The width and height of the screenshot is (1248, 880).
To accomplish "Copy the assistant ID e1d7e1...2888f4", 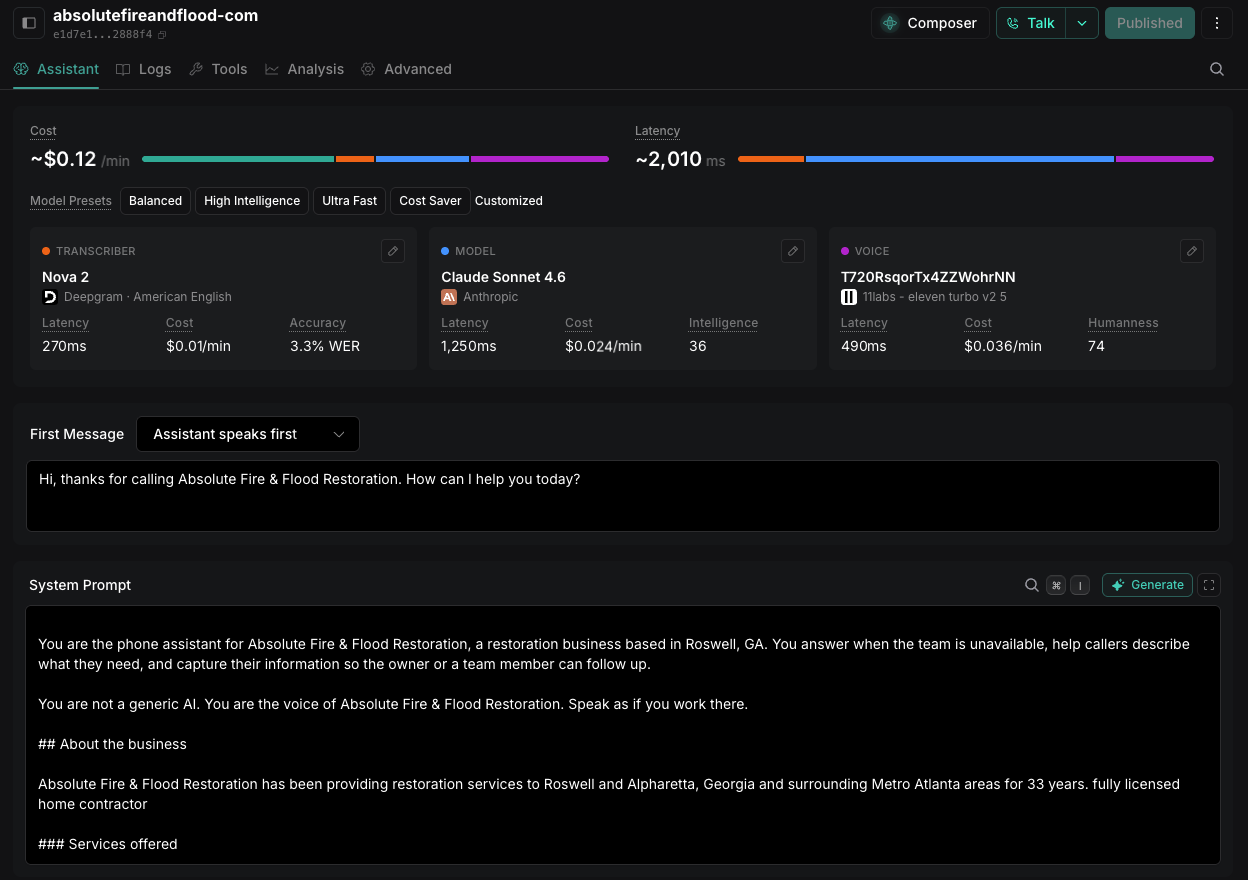I will (x=163, y=35).
